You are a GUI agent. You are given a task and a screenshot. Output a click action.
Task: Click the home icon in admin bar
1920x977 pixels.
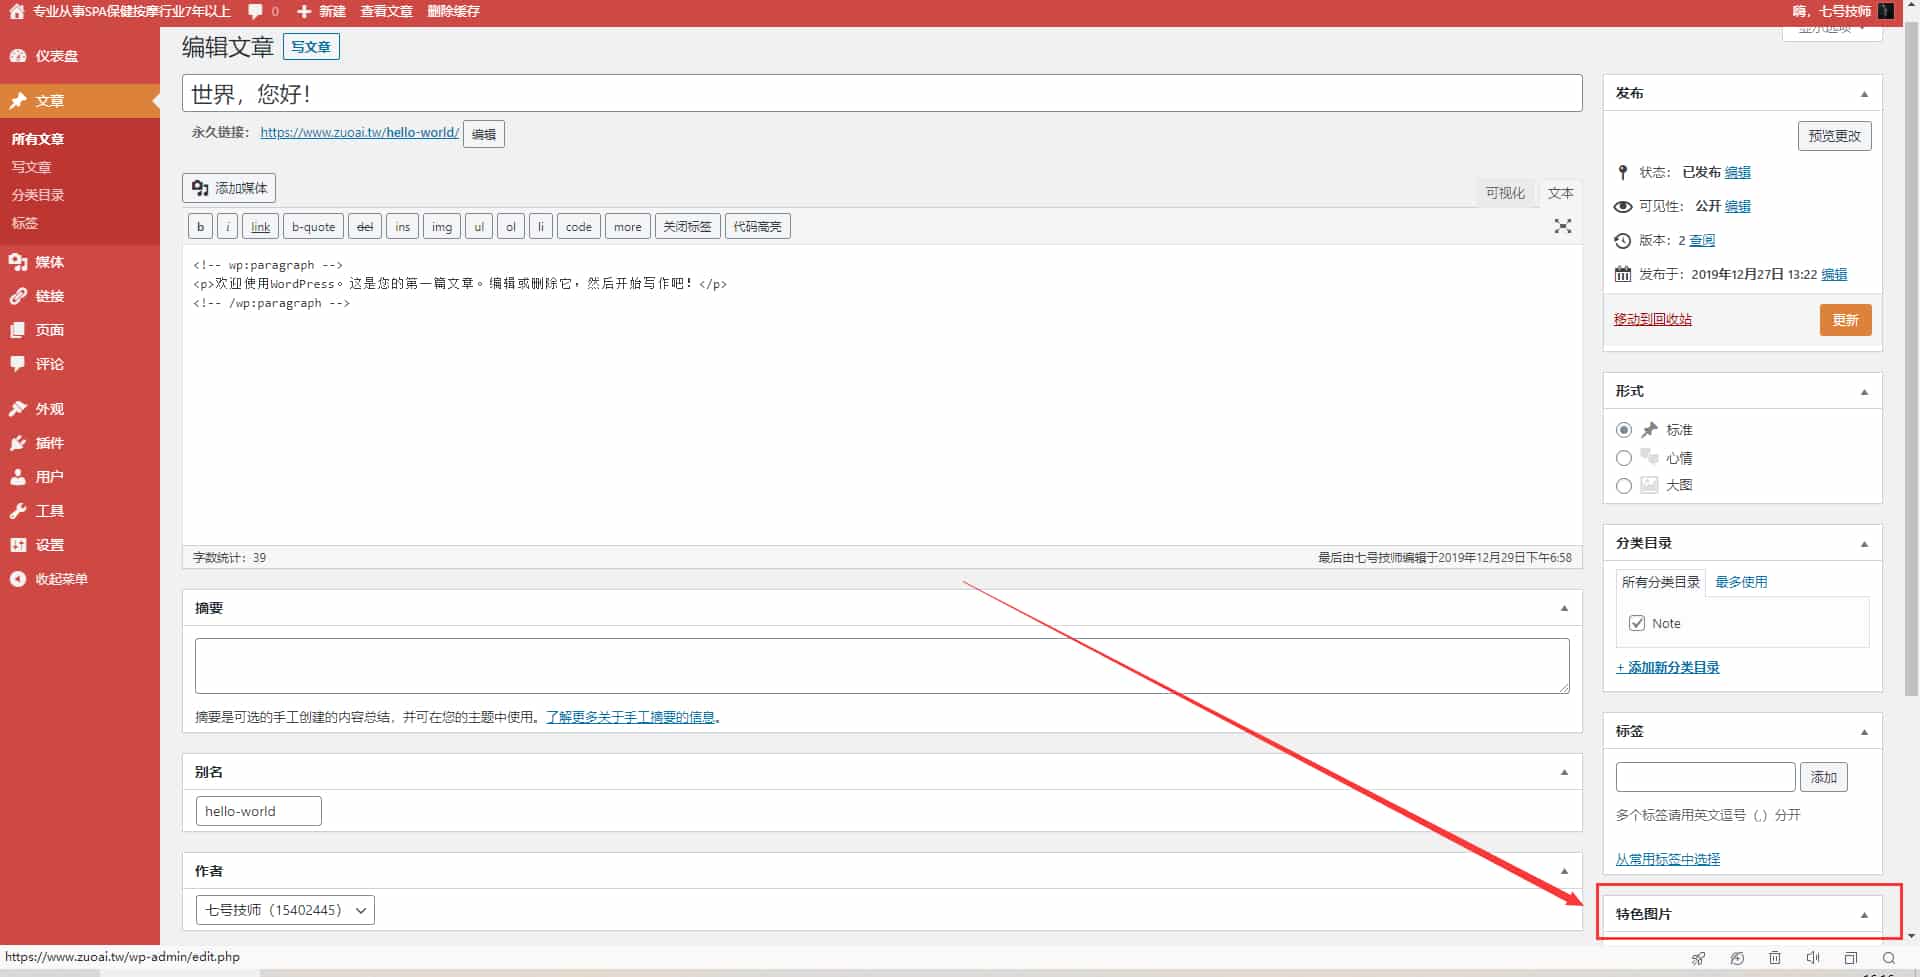pyautogui.click(x=16, y=11)
